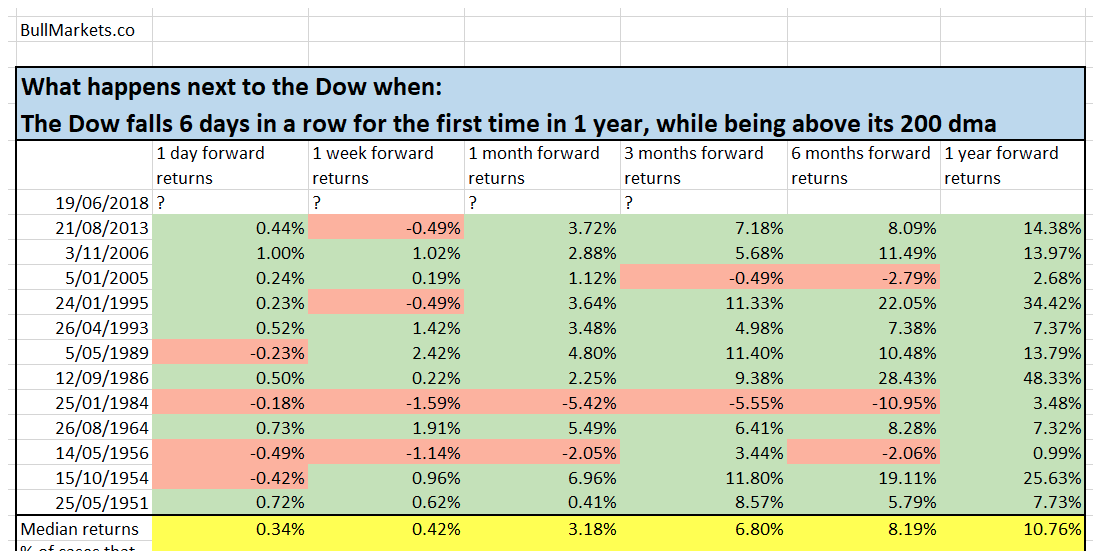Viewport: 1096px width, 551px height.
Task: Select the '1 month forward returns' header cell
Action: [535, 165]
